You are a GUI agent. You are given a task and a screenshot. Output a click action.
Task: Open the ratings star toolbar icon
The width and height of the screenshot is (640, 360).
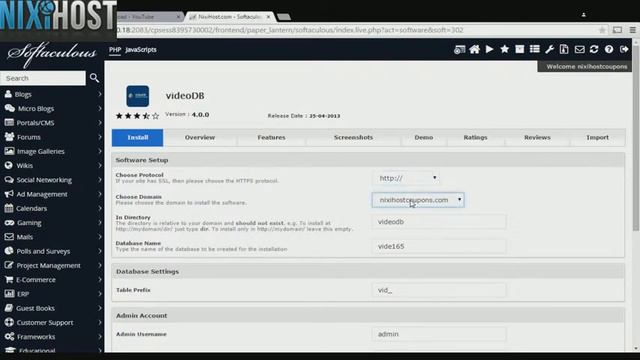504,49
